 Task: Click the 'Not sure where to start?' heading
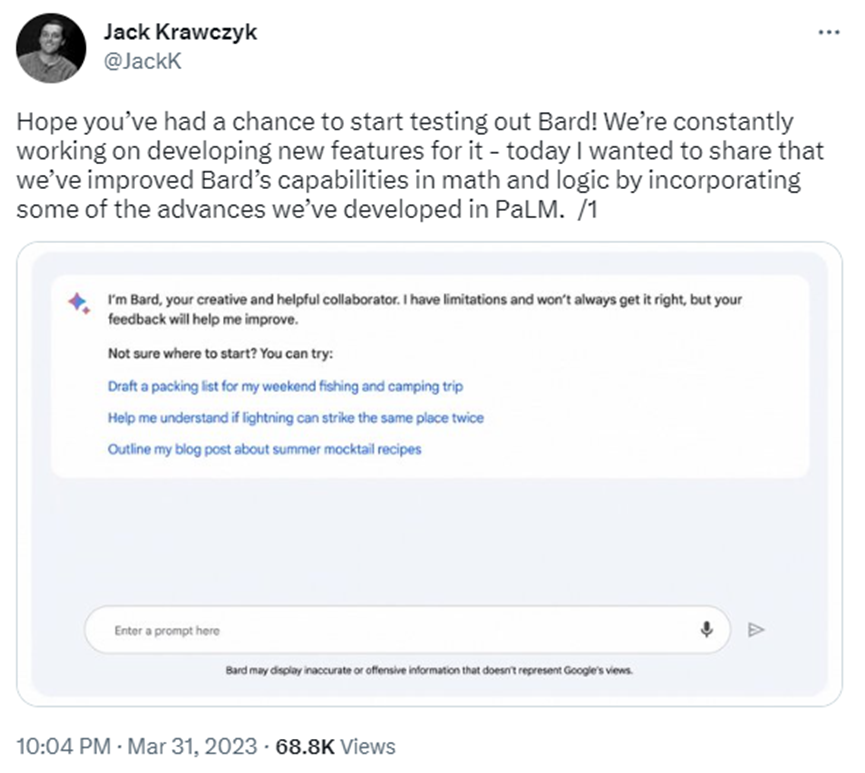pyautogui.click(x=220, y=354)
